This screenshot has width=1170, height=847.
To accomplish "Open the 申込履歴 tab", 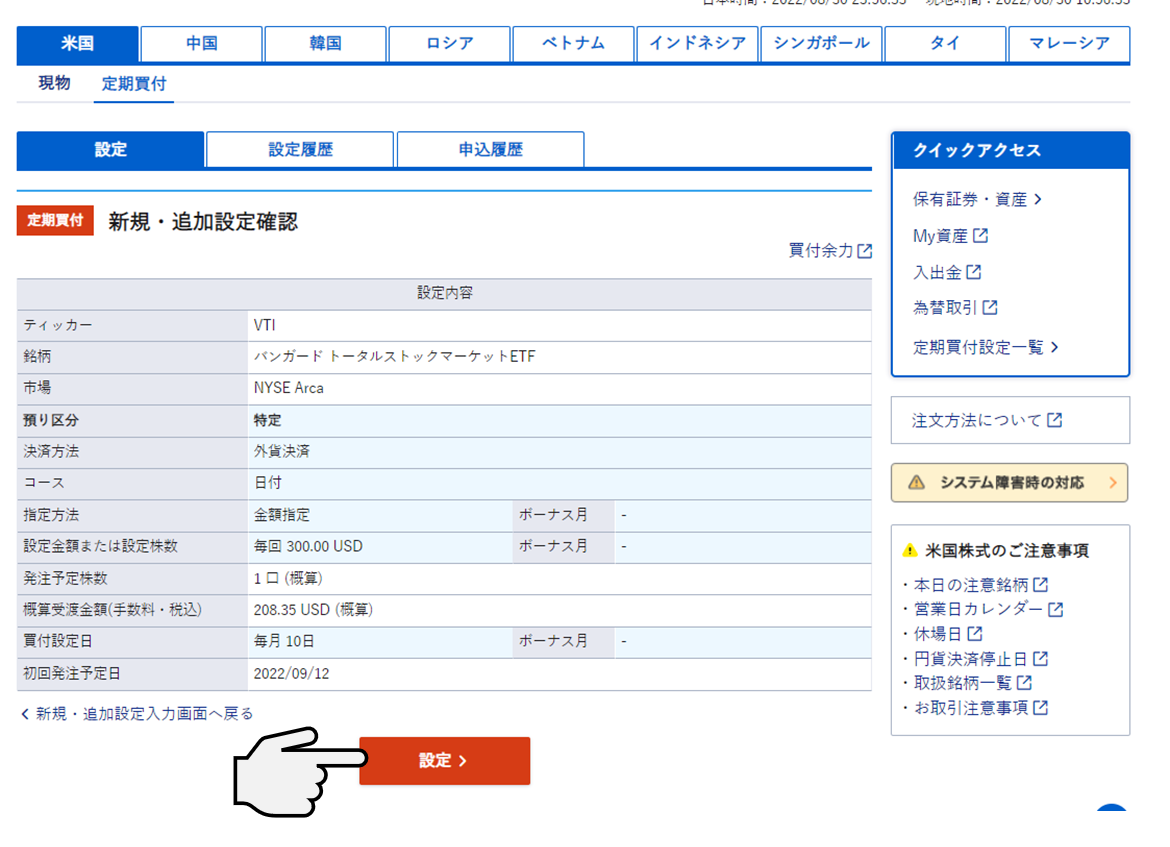I will coord(490,149).
